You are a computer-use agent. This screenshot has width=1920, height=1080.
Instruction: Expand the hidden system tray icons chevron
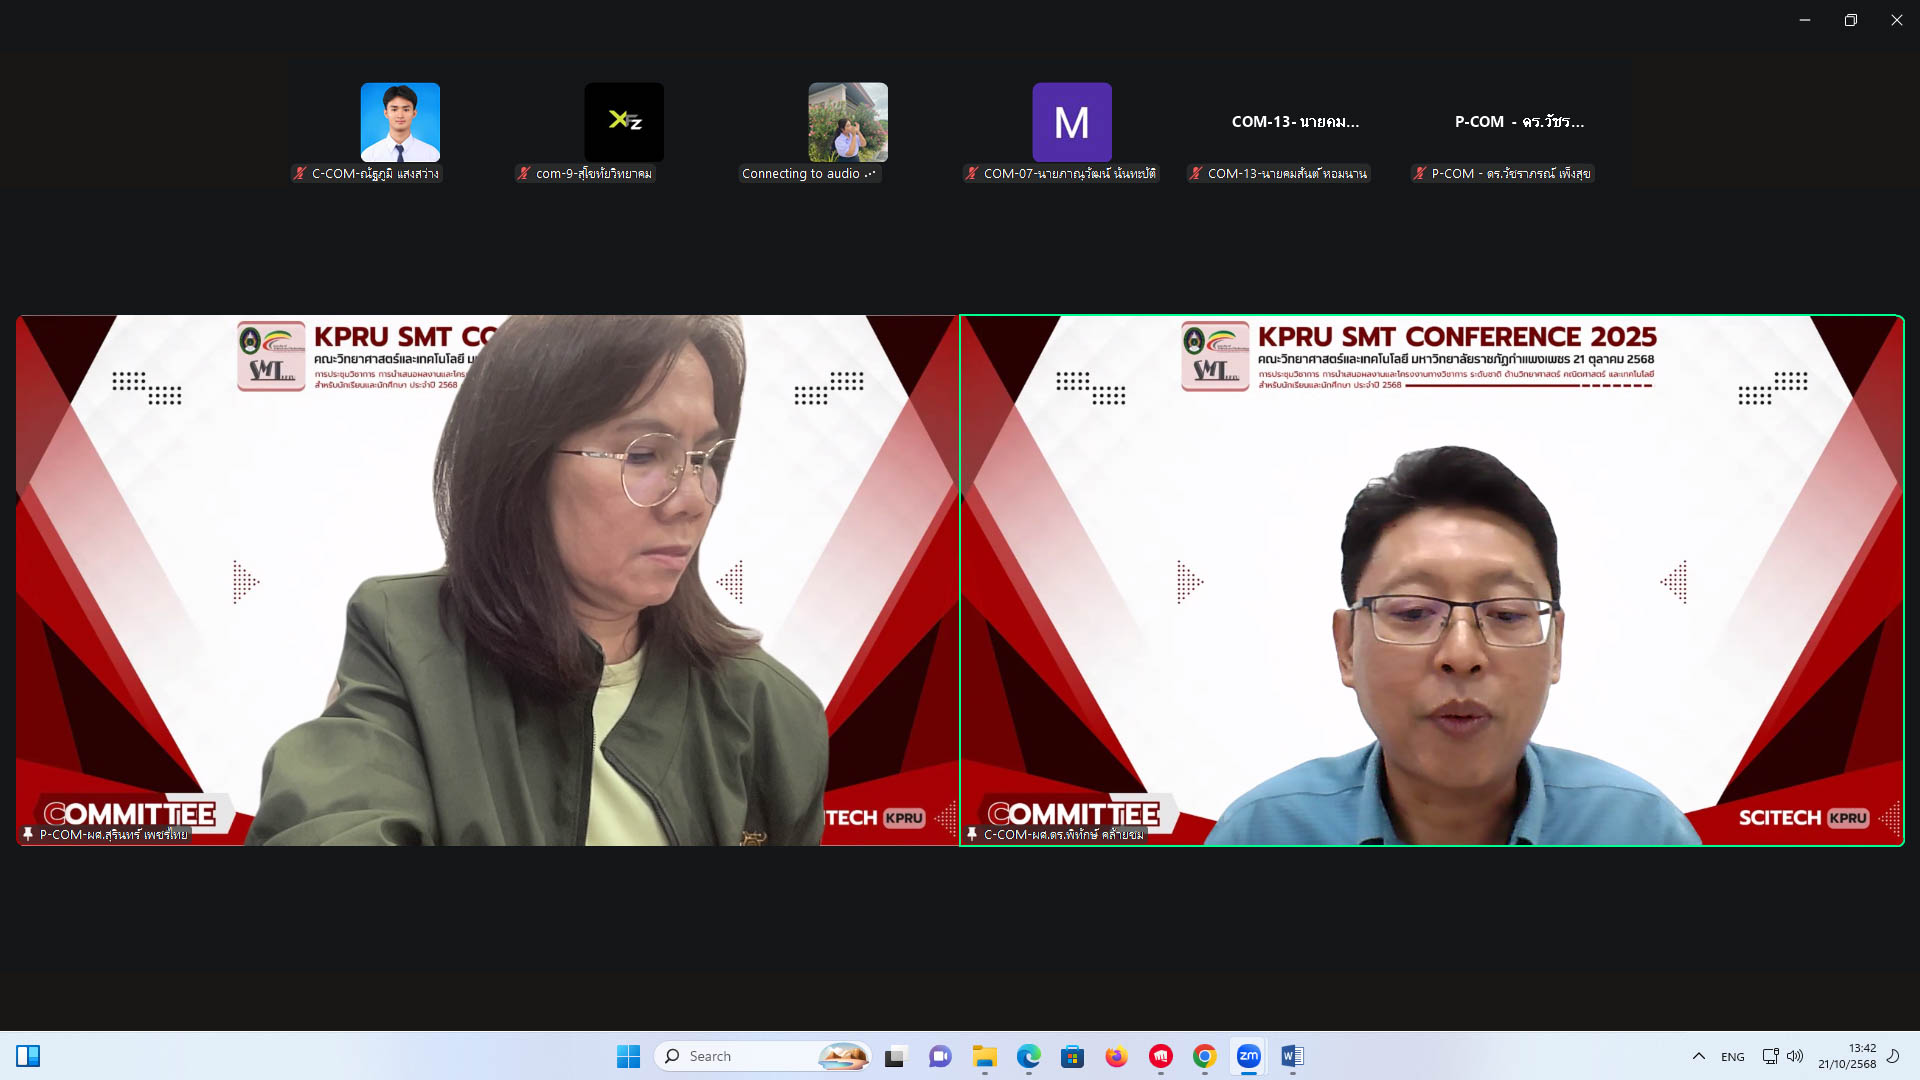1698,1056
